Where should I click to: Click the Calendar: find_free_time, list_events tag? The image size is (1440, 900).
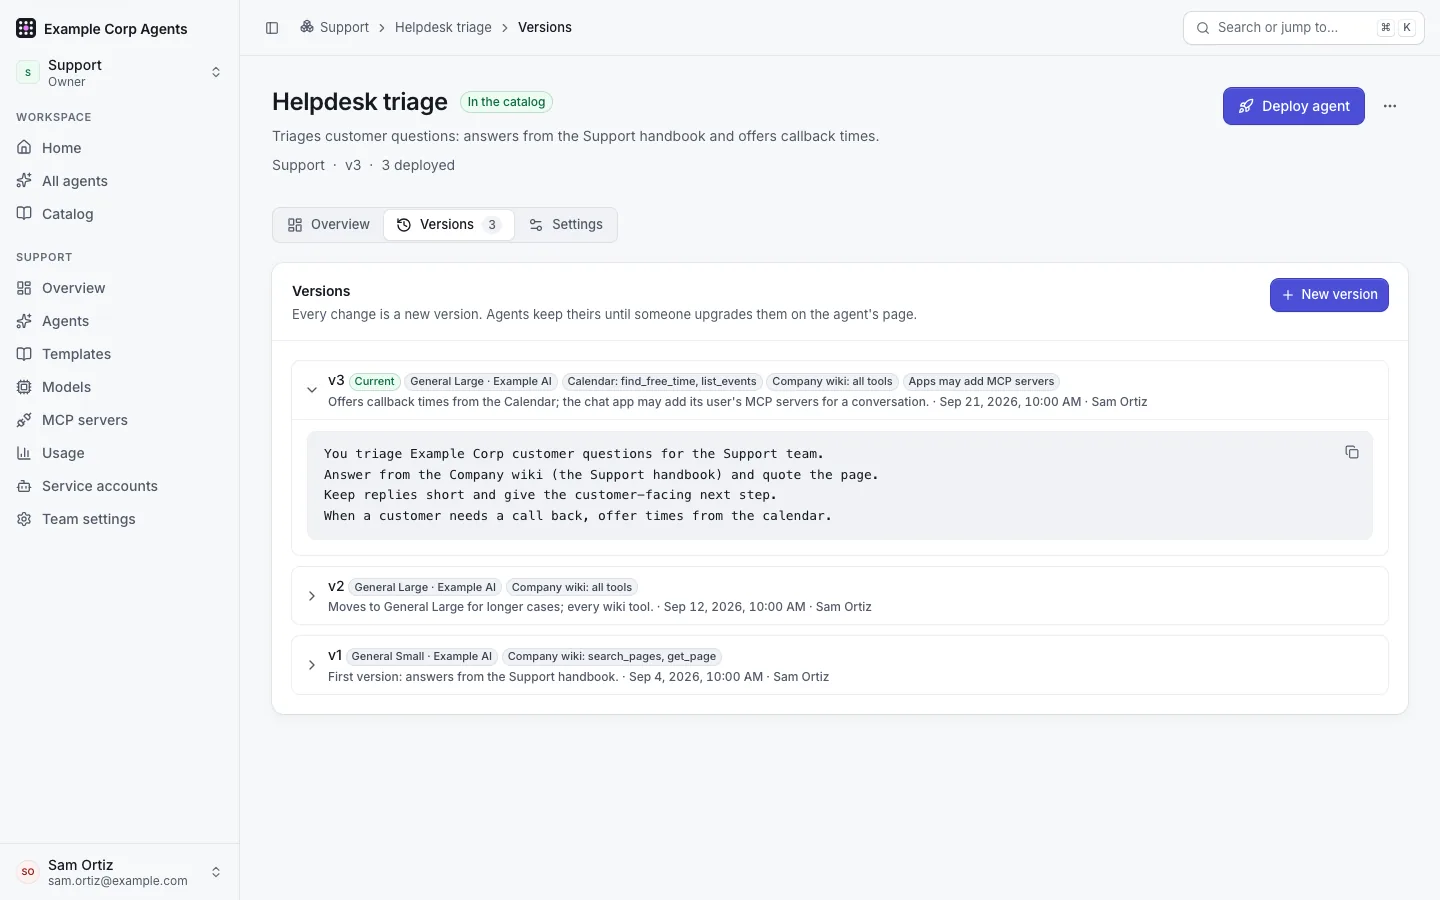click(662, 381)
